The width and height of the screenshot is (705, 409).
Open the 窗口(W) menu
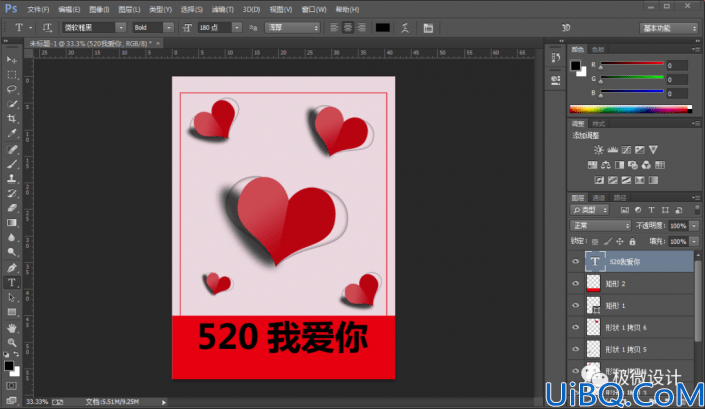[314, 9]
